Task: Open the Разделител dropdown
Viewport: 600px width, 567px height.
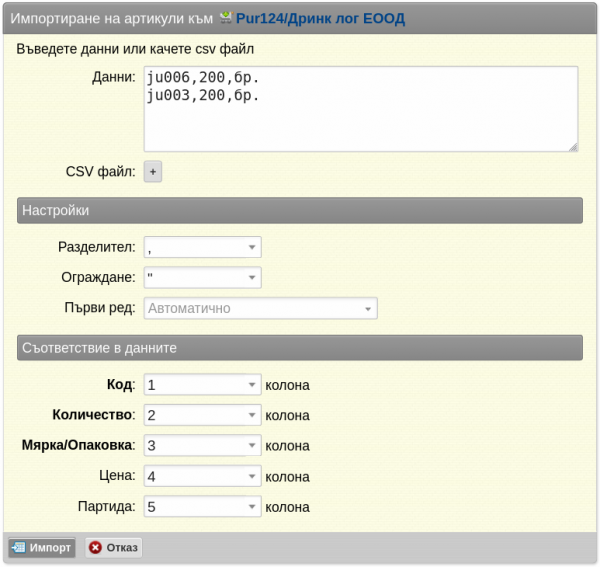Action: (202, 247)
